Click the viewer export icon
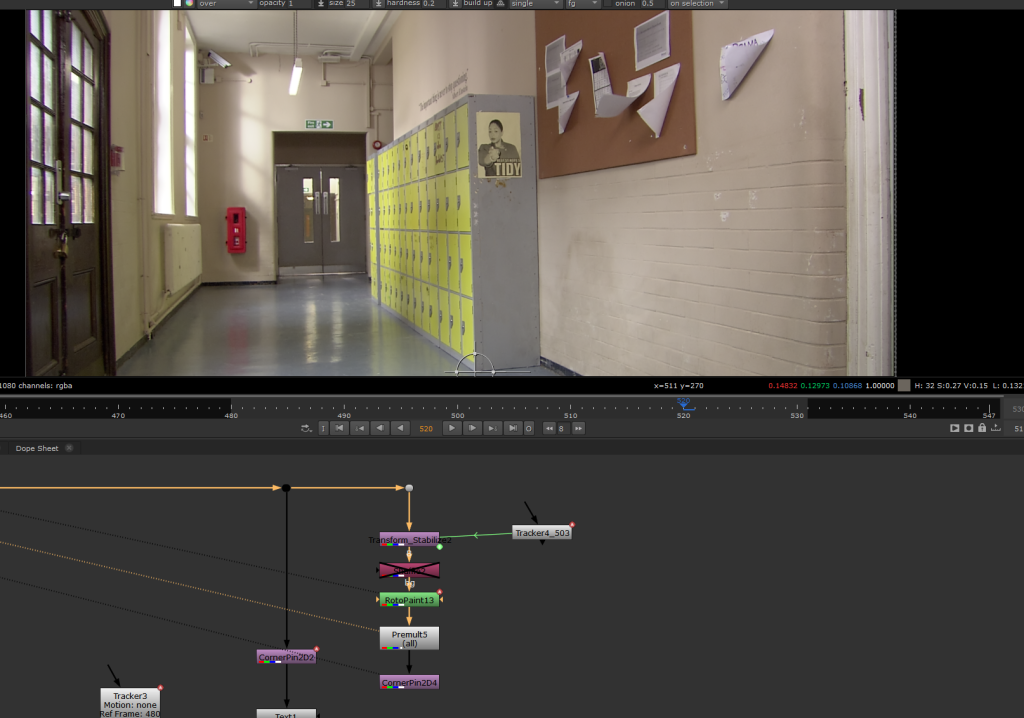1024x718 pixels. coord(995,428)
